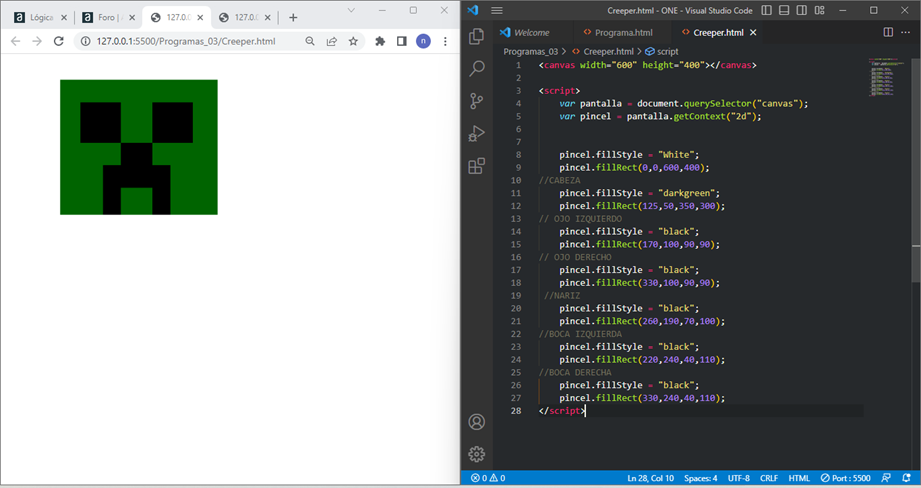Open the Explorer view in VS Code

[x=476, y=36]
